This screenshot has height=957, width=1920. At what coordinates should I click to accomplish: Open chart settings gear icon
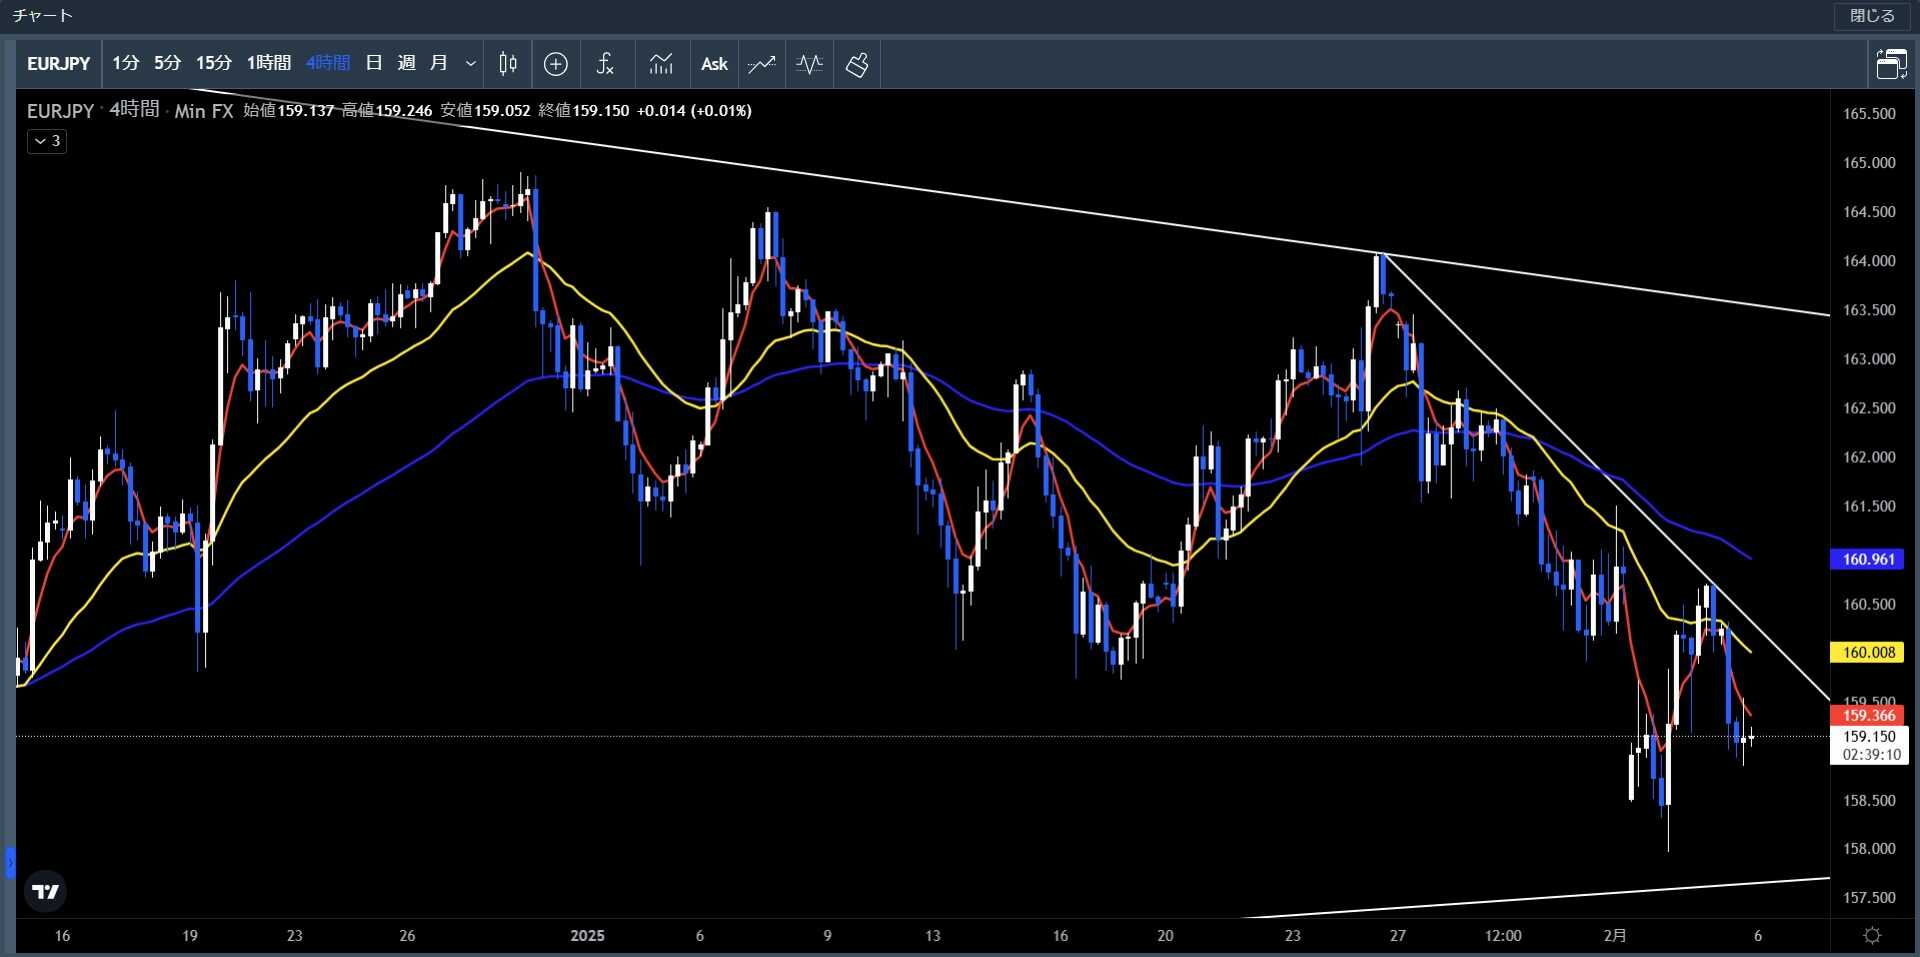pyautogui.click(x=1873, y=936)
